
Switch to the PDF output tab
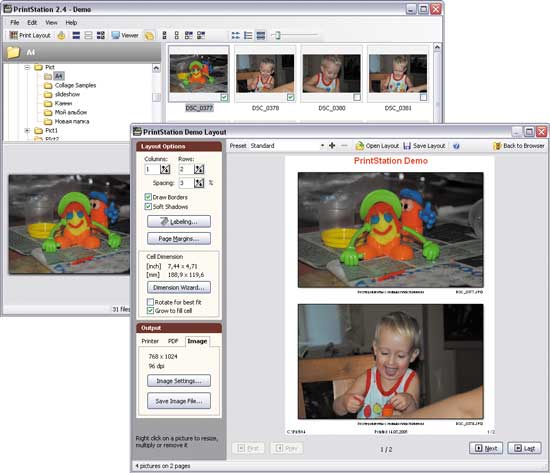click(x=173, y=341)
